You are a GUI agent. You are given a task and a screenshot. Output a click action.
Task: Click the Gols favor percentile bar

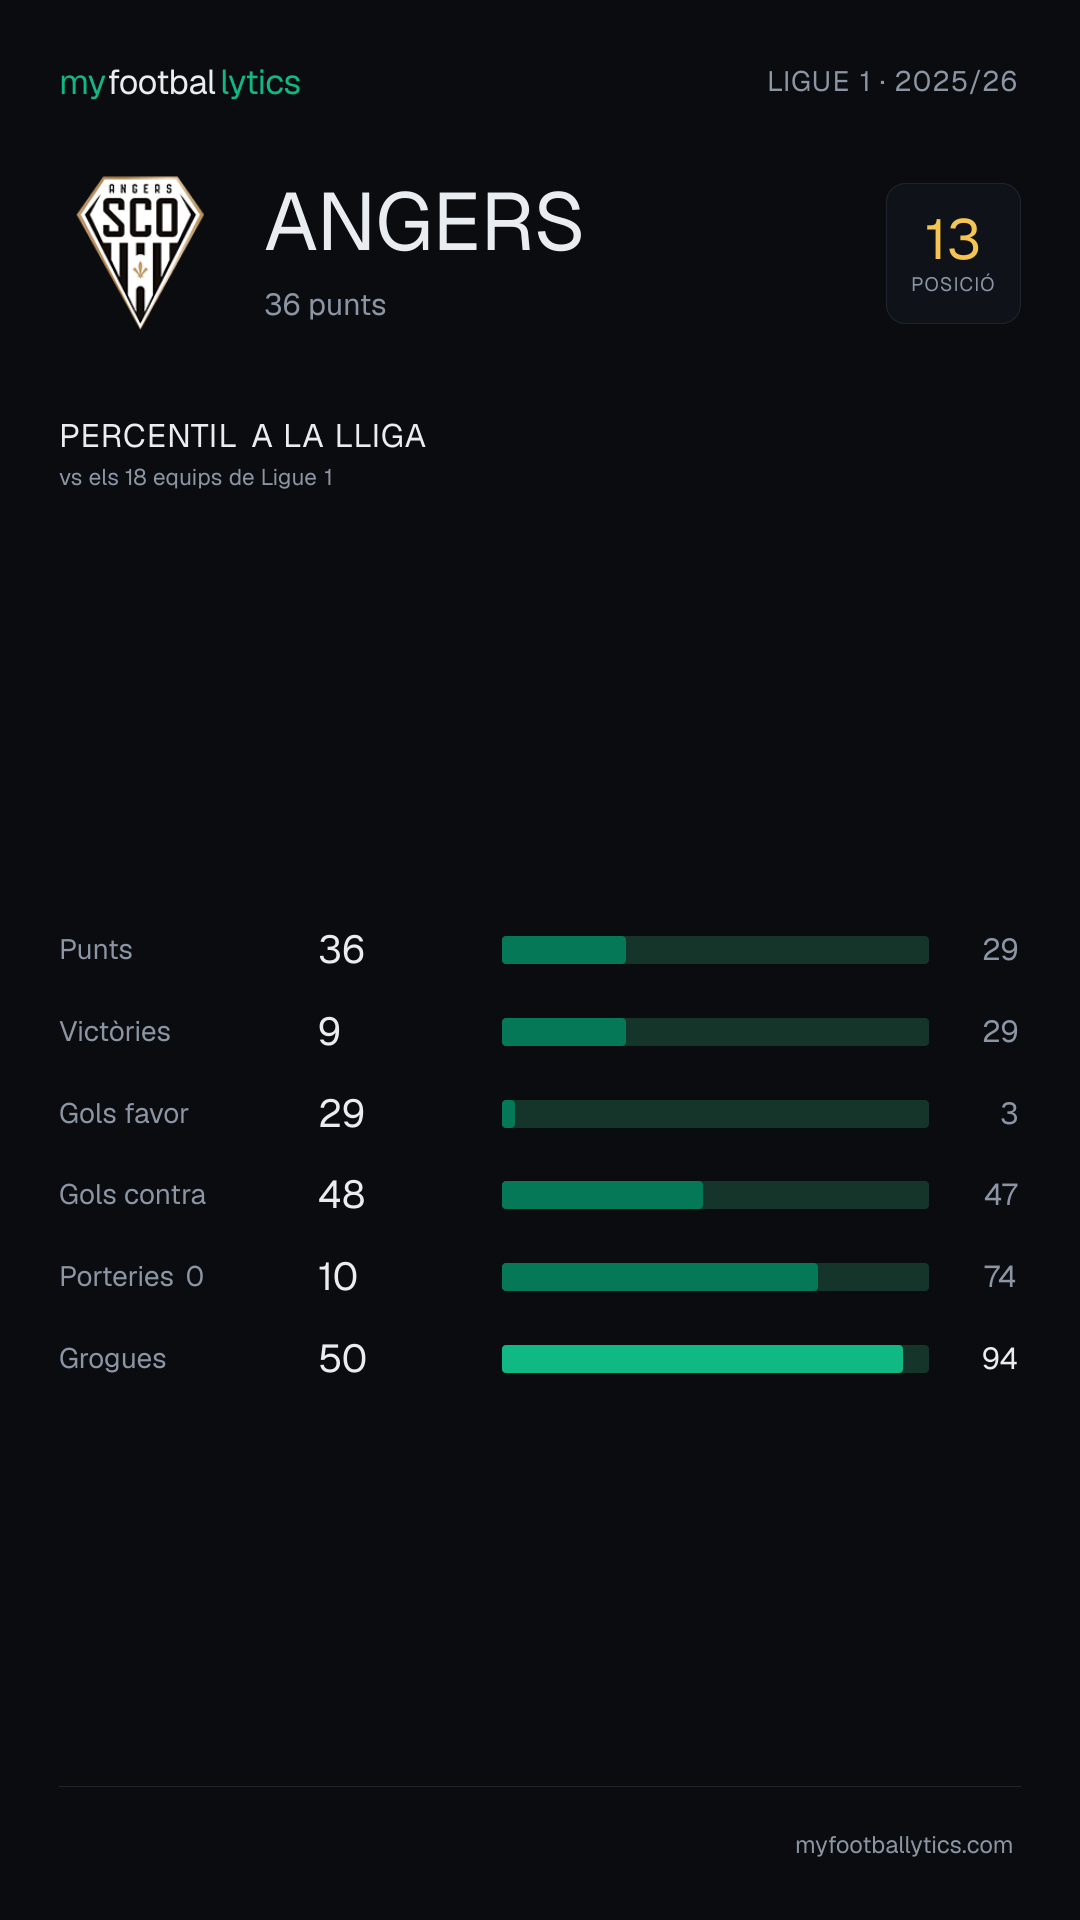pyautogui.click(x=715, y=1114)
